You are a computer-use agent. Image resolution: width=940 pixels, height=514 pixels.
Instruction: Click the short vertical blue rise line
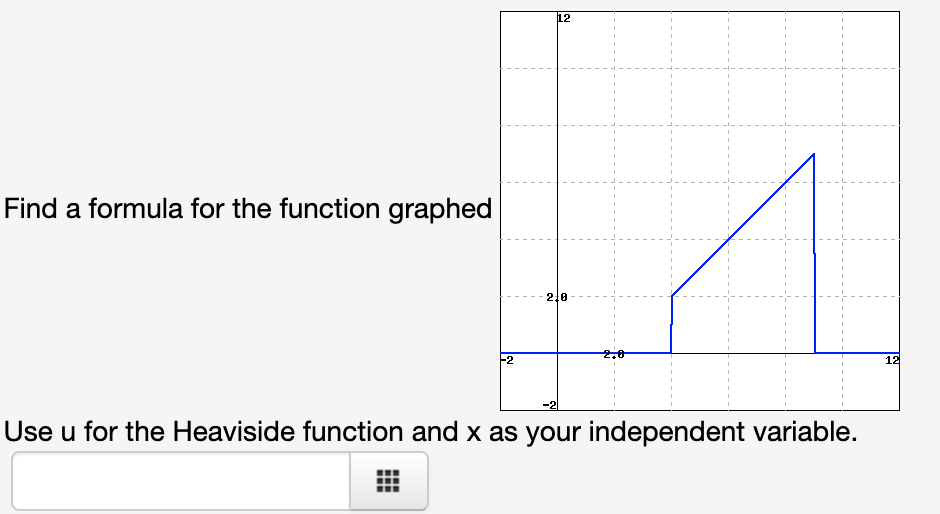click(x=671, y=324)
